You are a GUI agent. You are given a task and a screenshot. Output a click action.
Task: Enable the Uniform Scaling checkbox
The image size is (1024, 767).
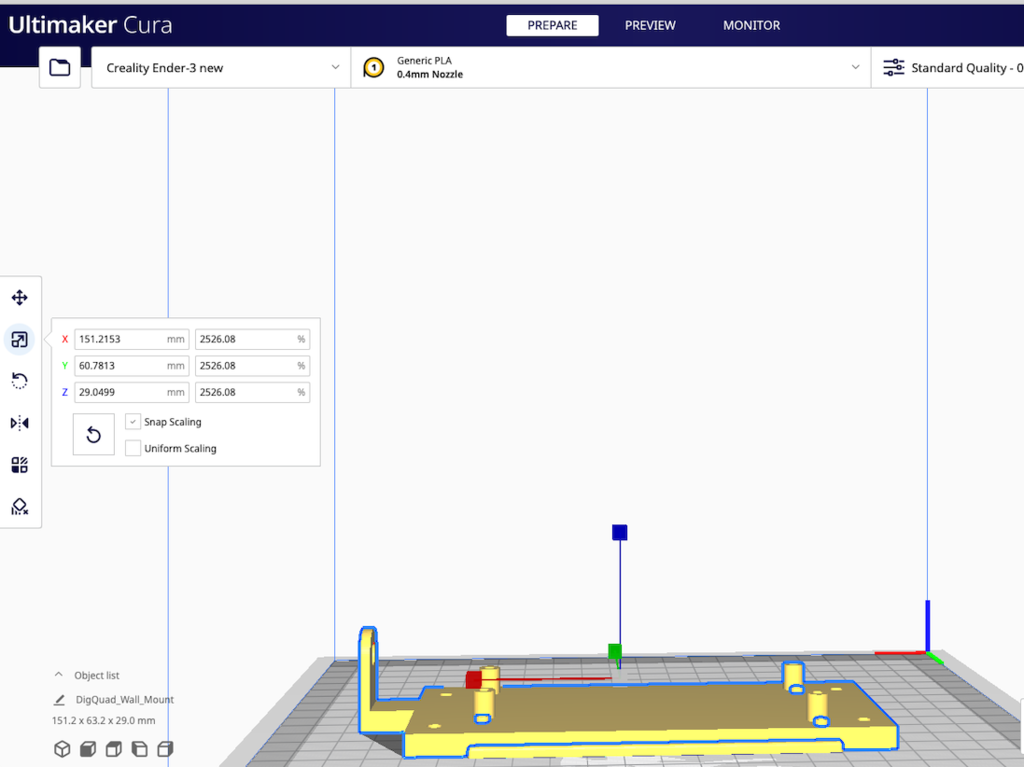pyautogui.click(x=133, y=449)
